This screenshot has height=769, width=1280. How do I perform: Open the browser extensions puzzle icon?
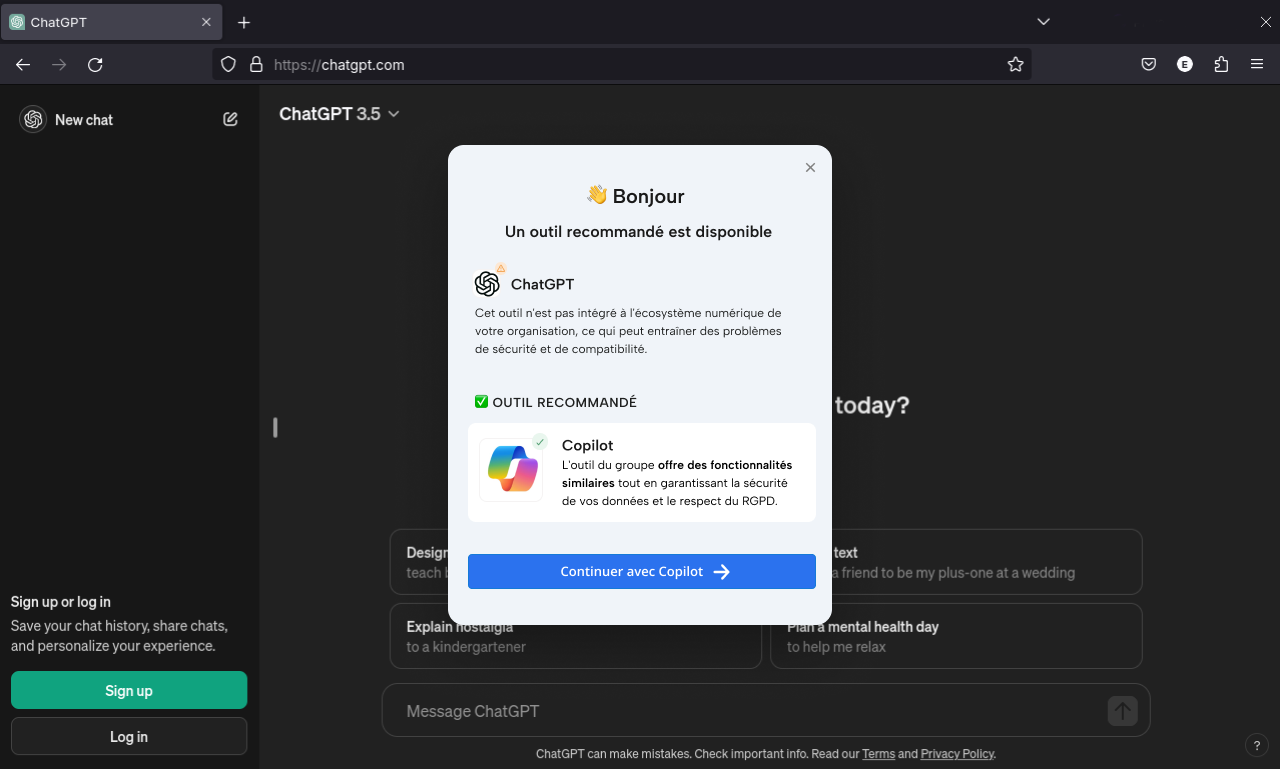tap(1221, 64)
